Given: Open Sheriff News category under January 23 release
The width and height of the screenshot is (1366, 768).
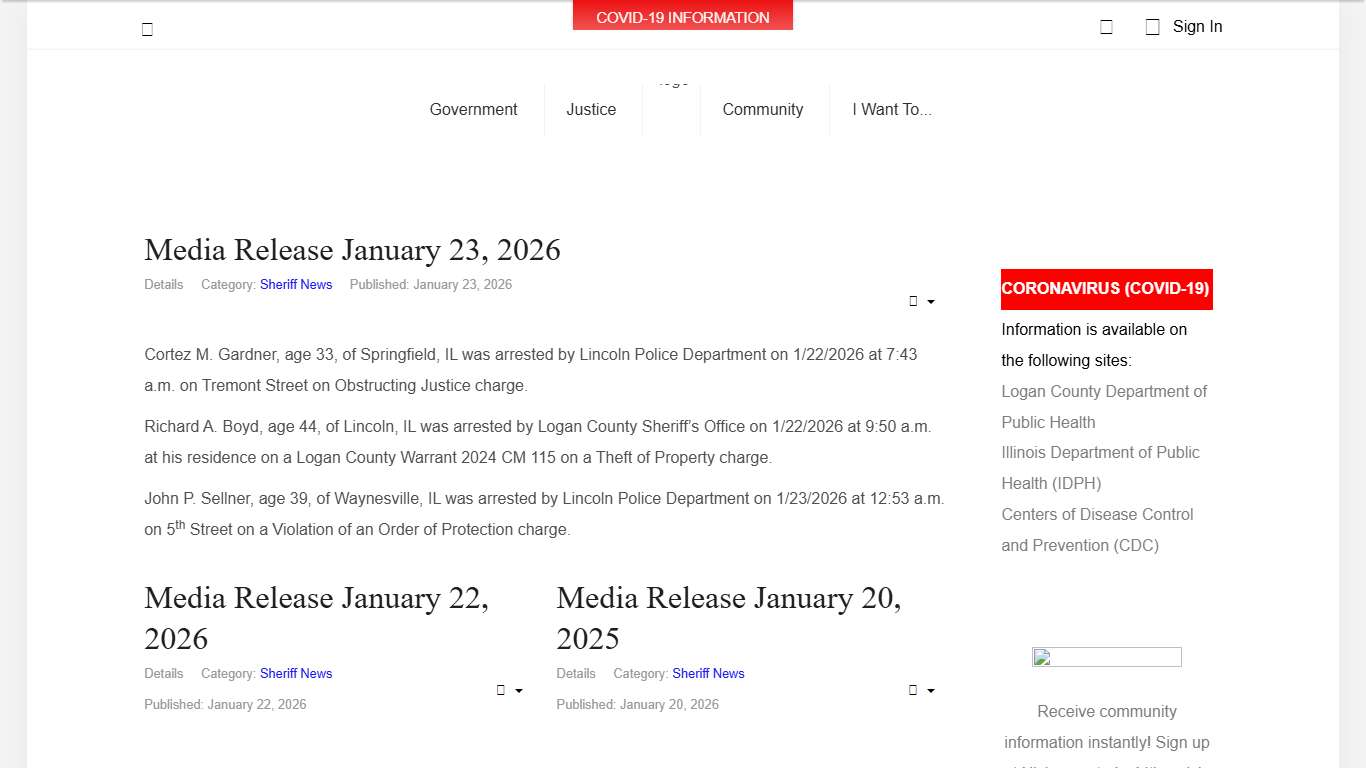Looking at the screenshot, I should pos(296,284).
